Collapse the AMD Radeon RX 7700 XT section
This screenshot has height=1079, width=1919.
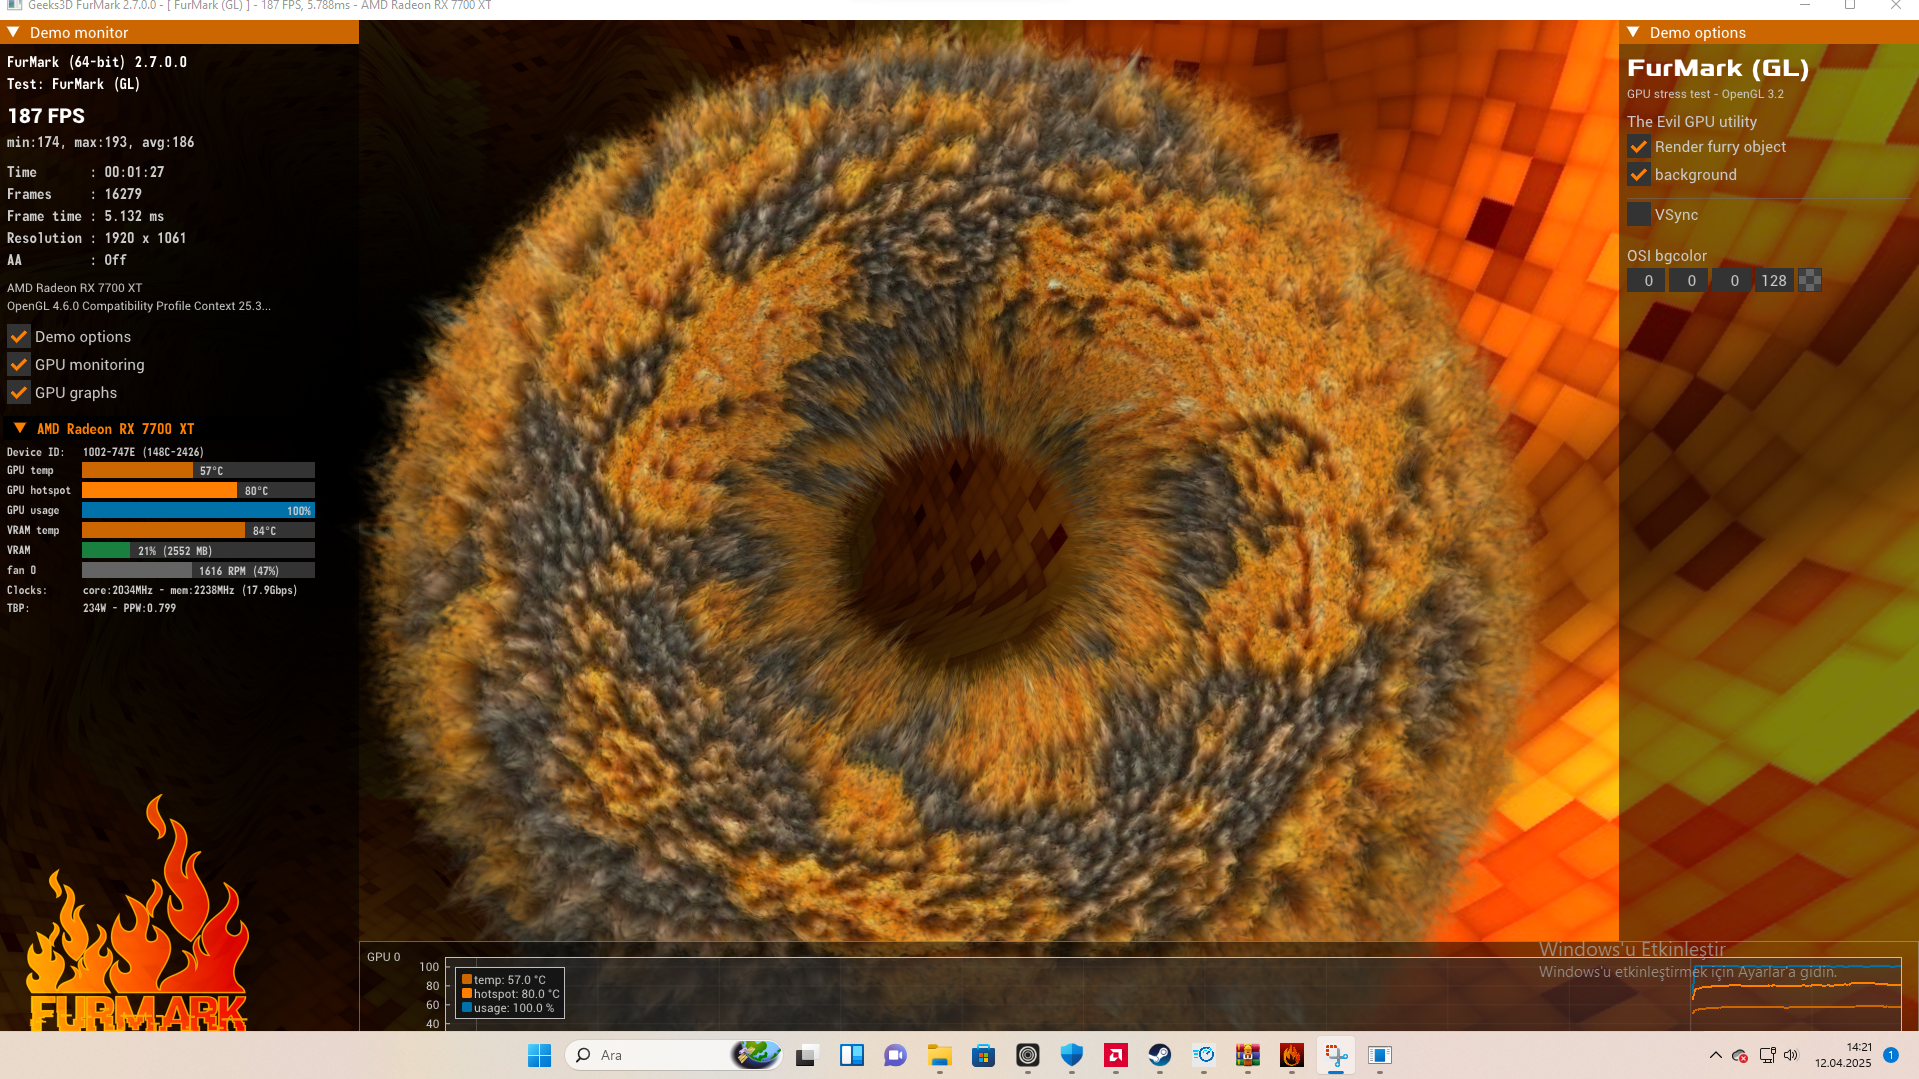pyautogui.click(x=20, y=429)
